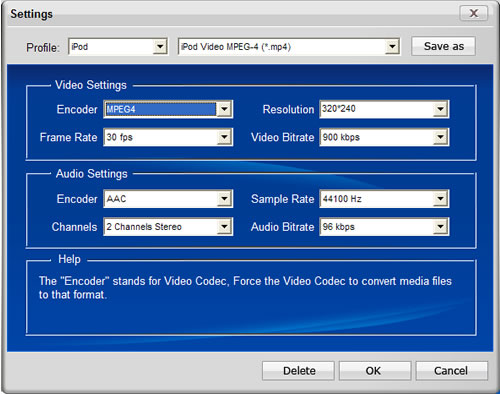Click the Delete button
500x394 pixels.
point(298,371)
